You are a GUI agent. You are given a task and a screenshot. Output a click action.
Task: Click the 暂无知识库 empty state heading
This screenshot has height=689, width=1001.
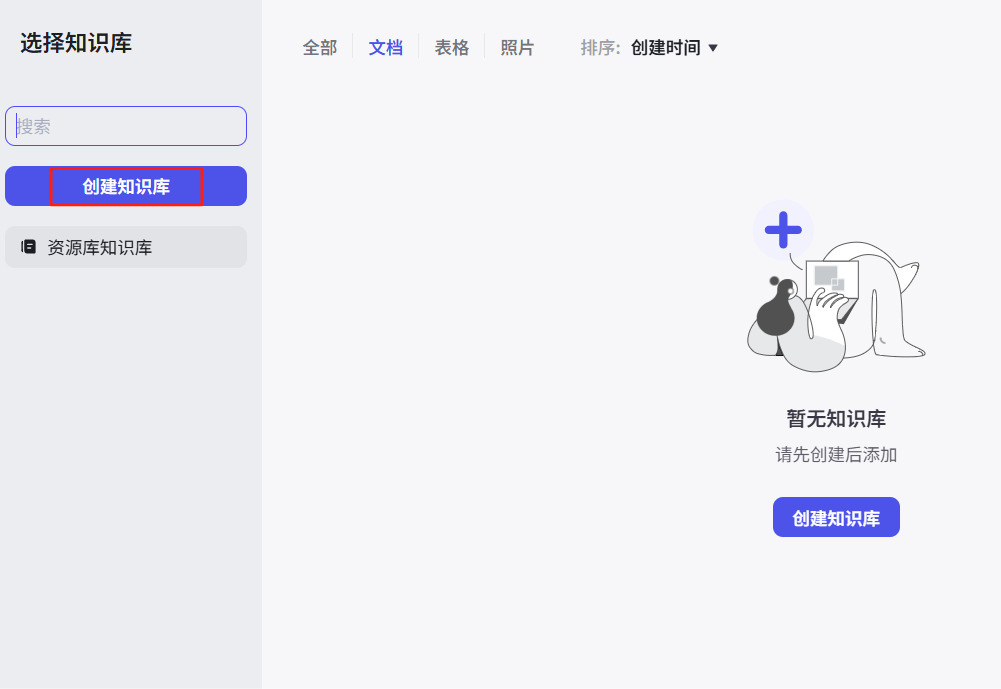pyautogui.click(x=836, y=419)
